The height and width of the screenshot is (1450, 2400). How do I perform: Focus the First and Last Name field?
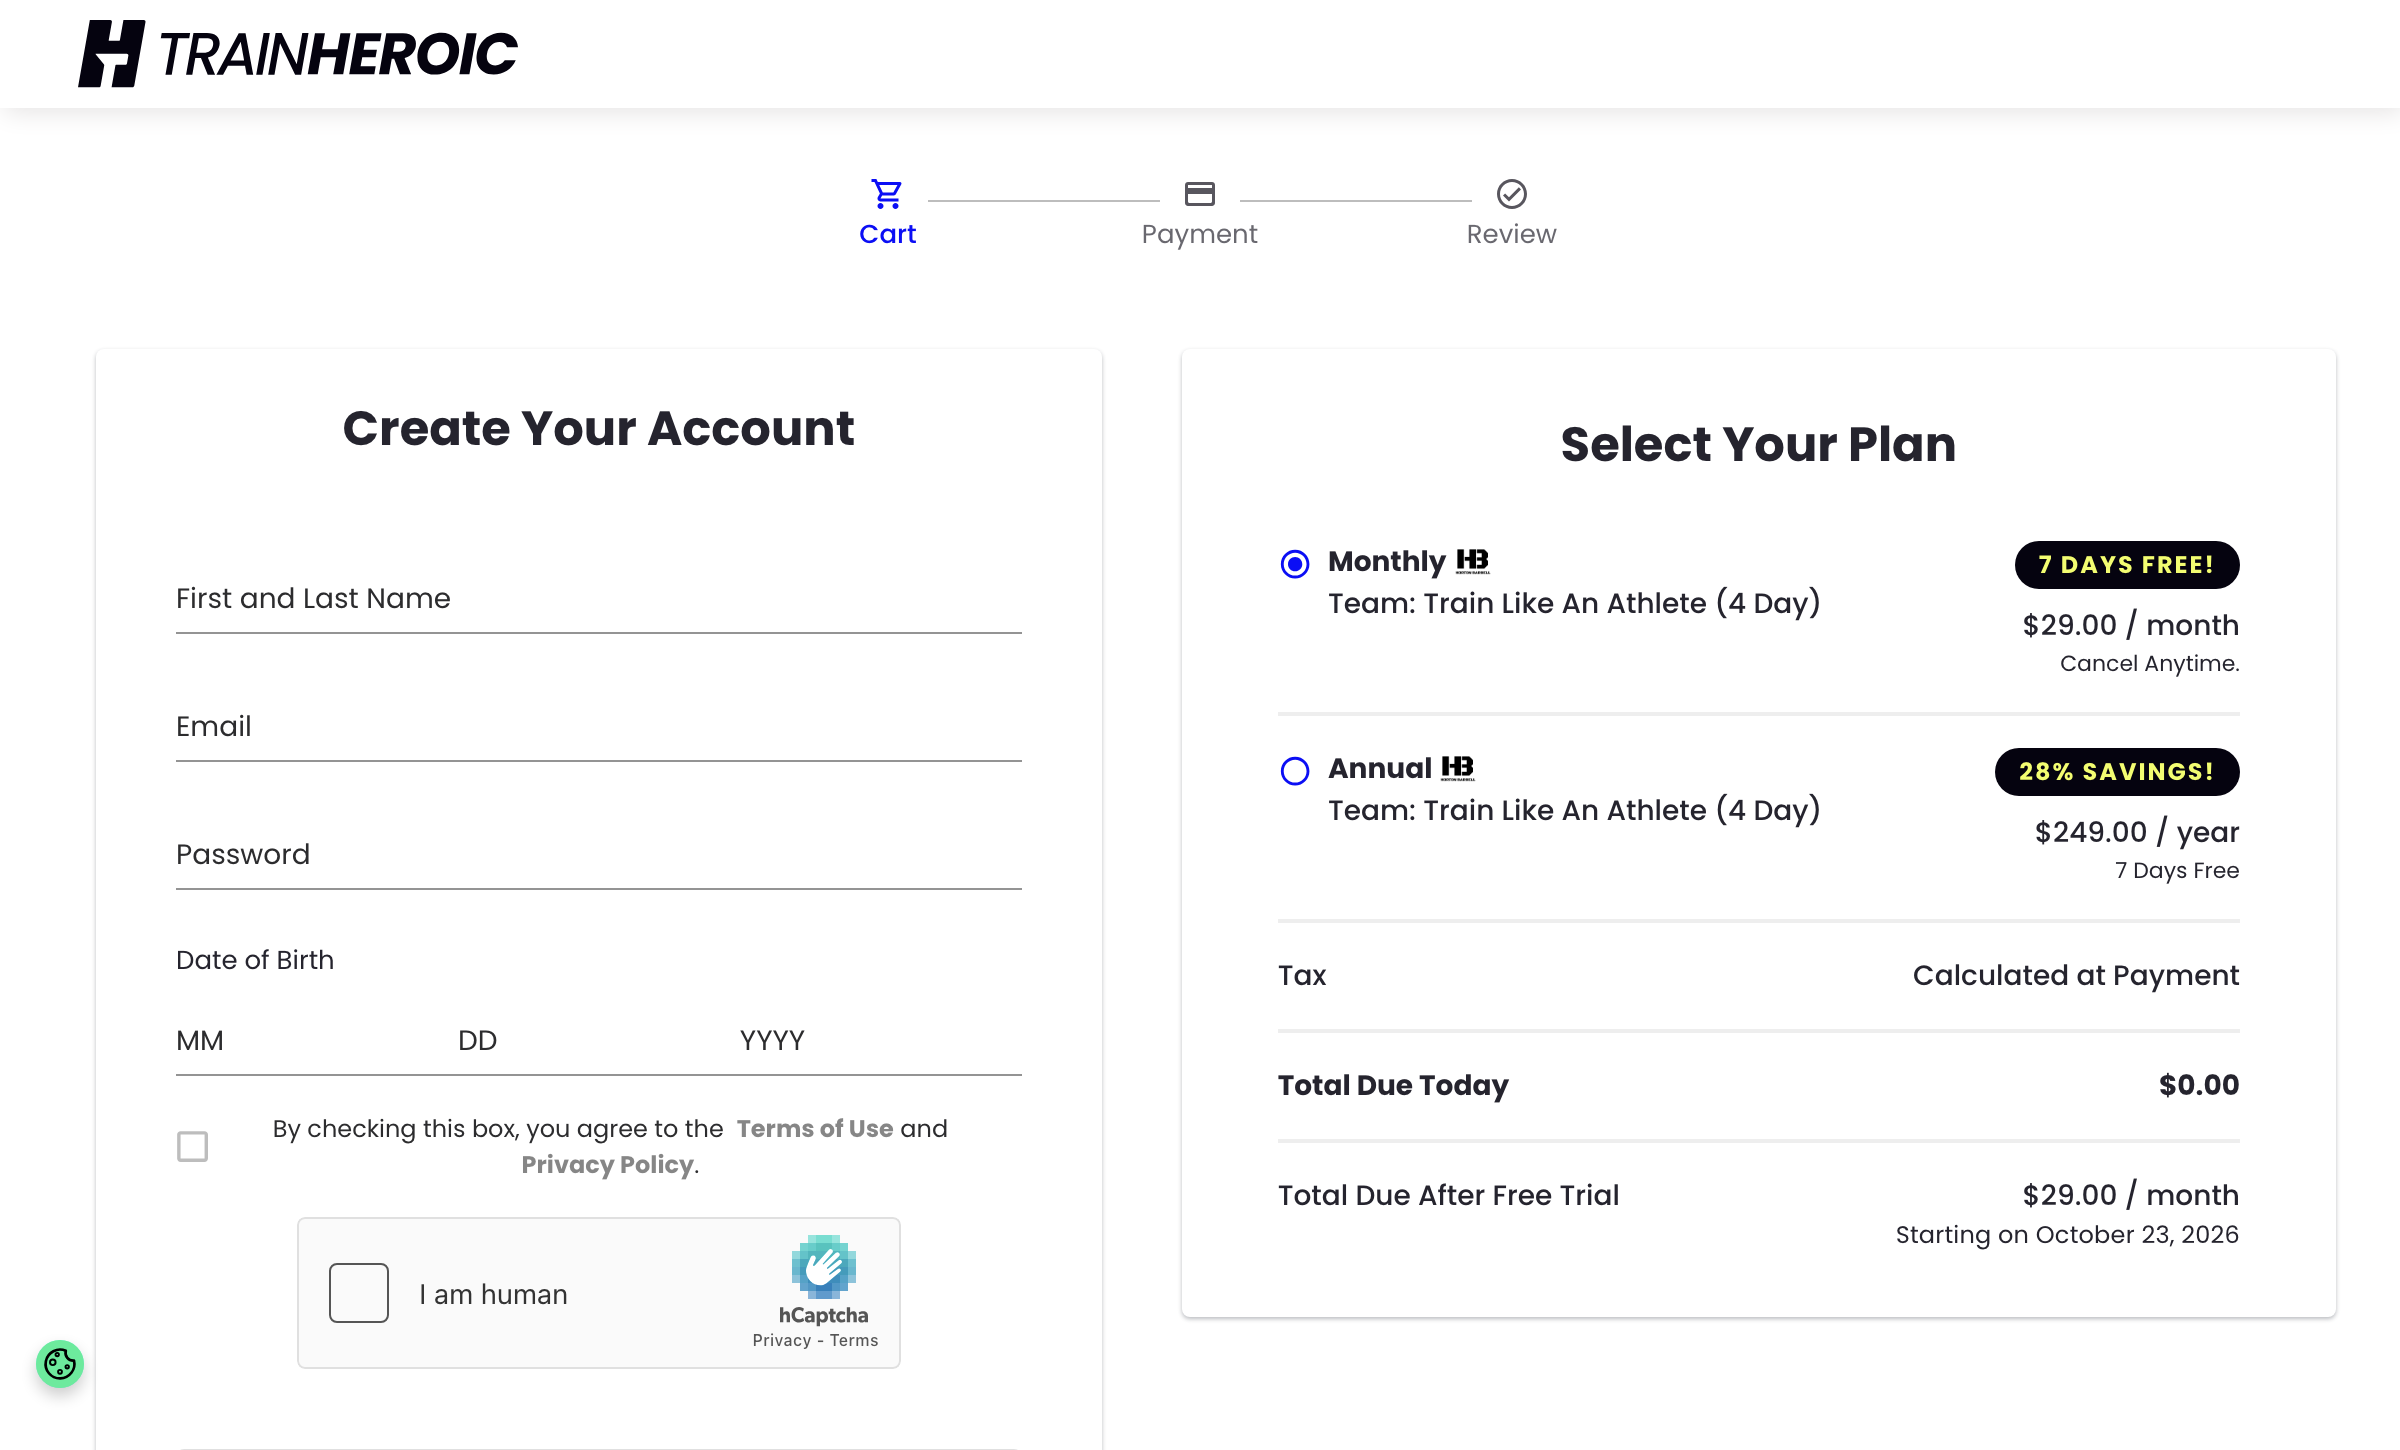tap(599, 598)
